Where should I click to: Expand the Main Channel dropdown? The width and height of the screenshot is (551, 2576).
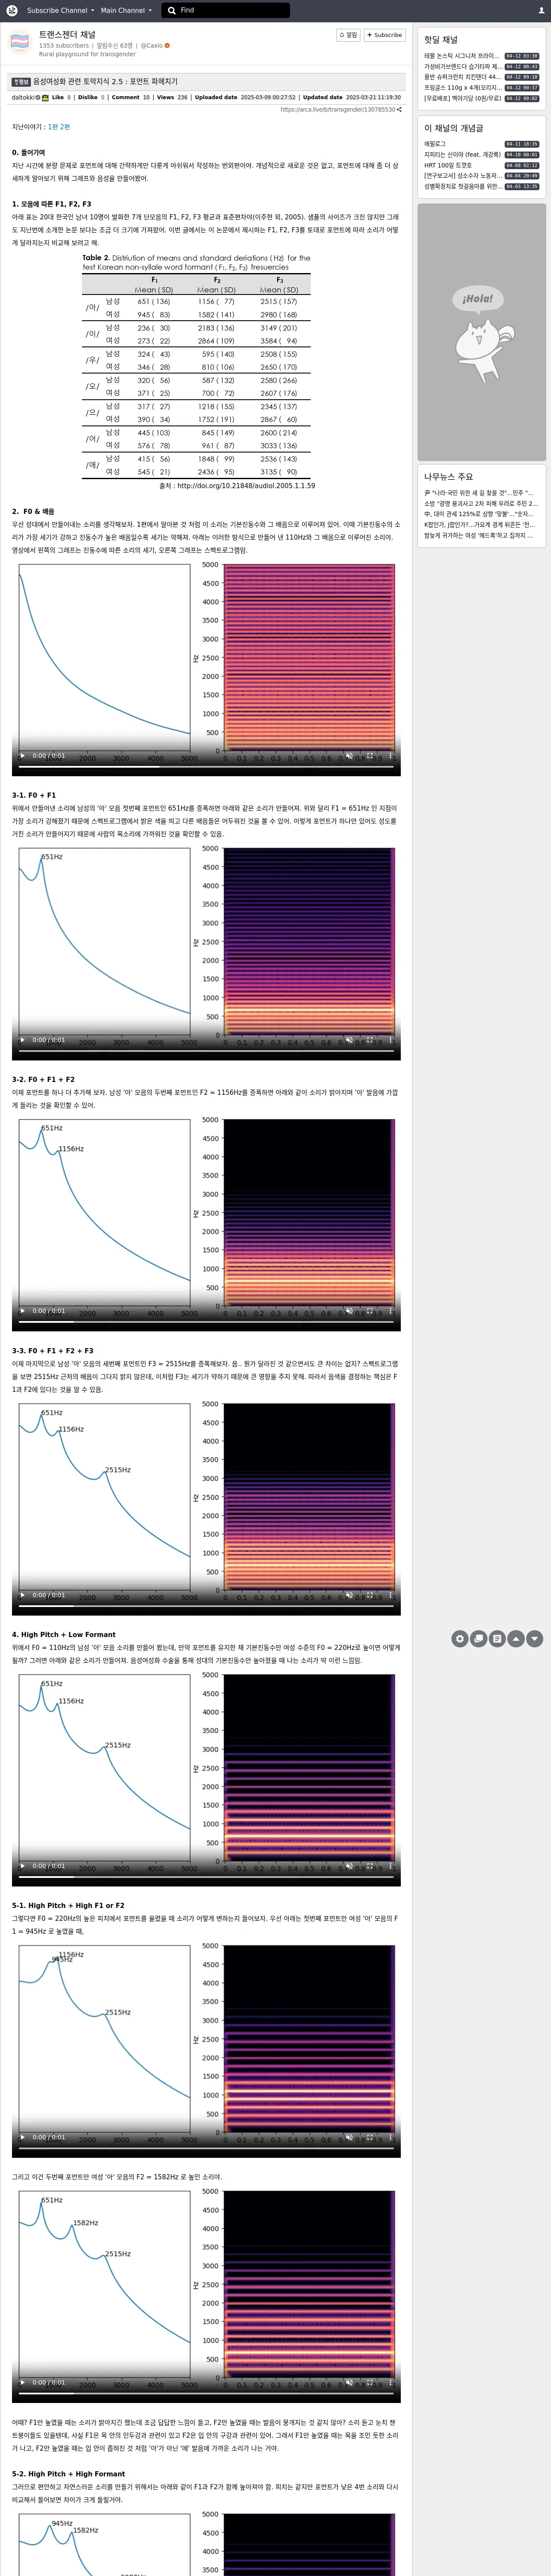126,10
